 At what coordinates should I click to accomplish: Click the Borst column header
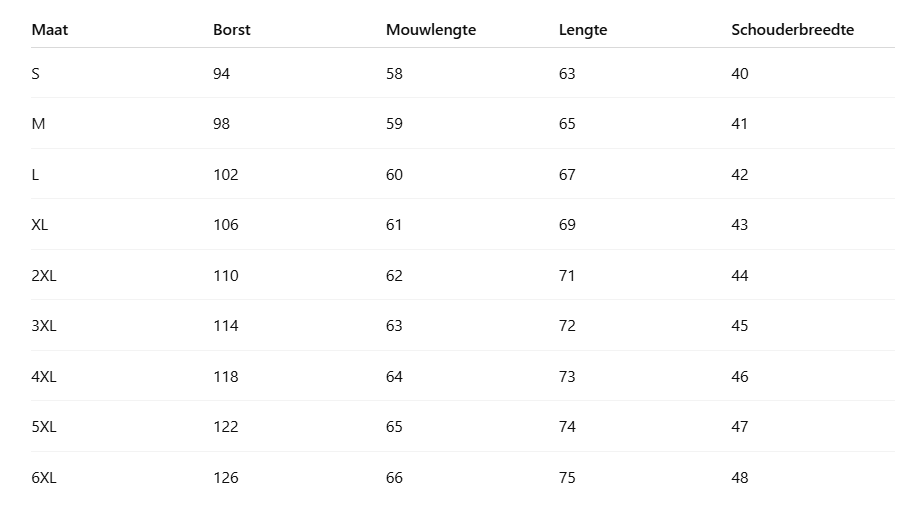tap(232, 30)
